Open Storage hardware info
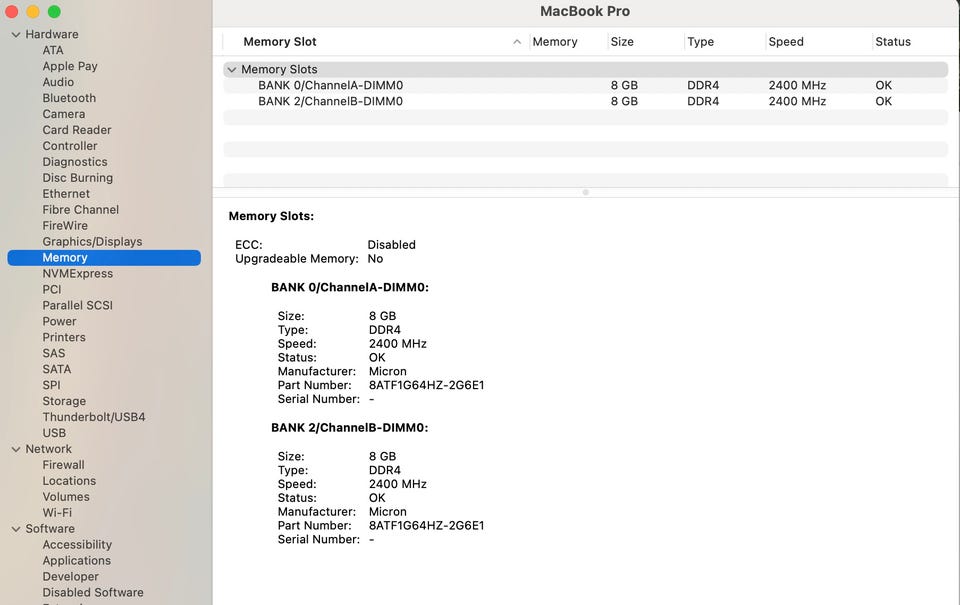The height and width of the screenshot is (605, 960). (x=64, y=401)
